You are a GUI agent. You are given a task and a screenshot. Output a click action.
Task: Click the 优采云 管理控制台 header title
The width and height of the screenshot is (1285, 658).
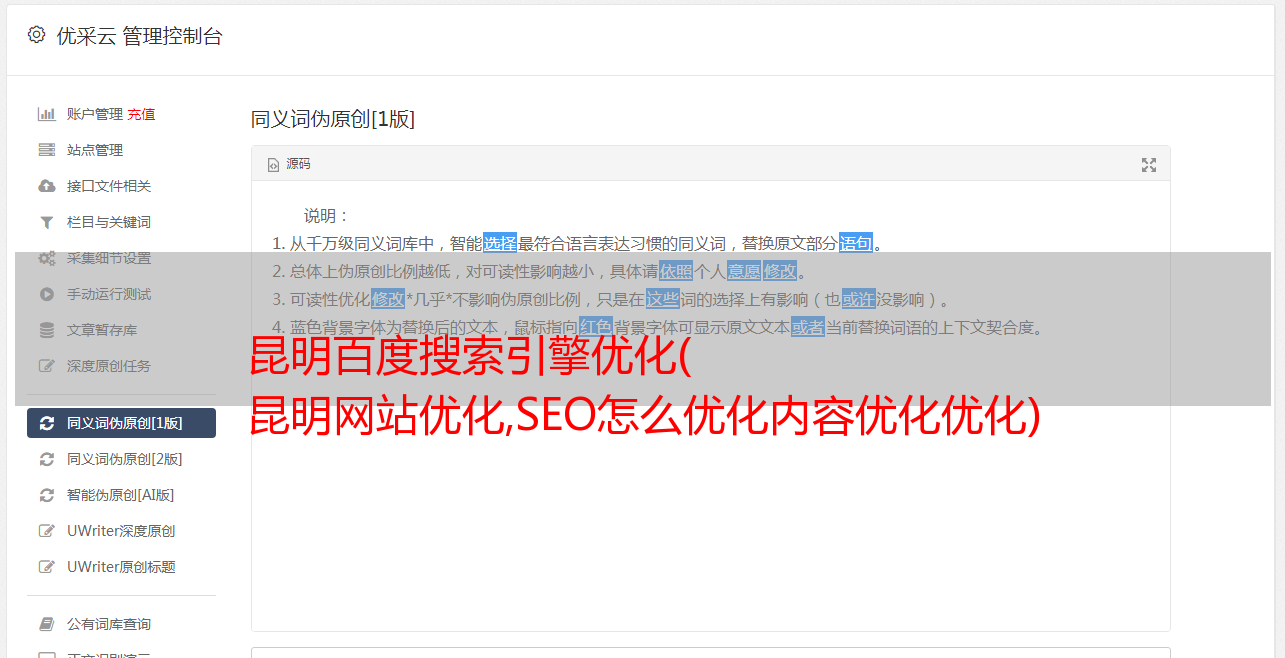click(139, 36)
